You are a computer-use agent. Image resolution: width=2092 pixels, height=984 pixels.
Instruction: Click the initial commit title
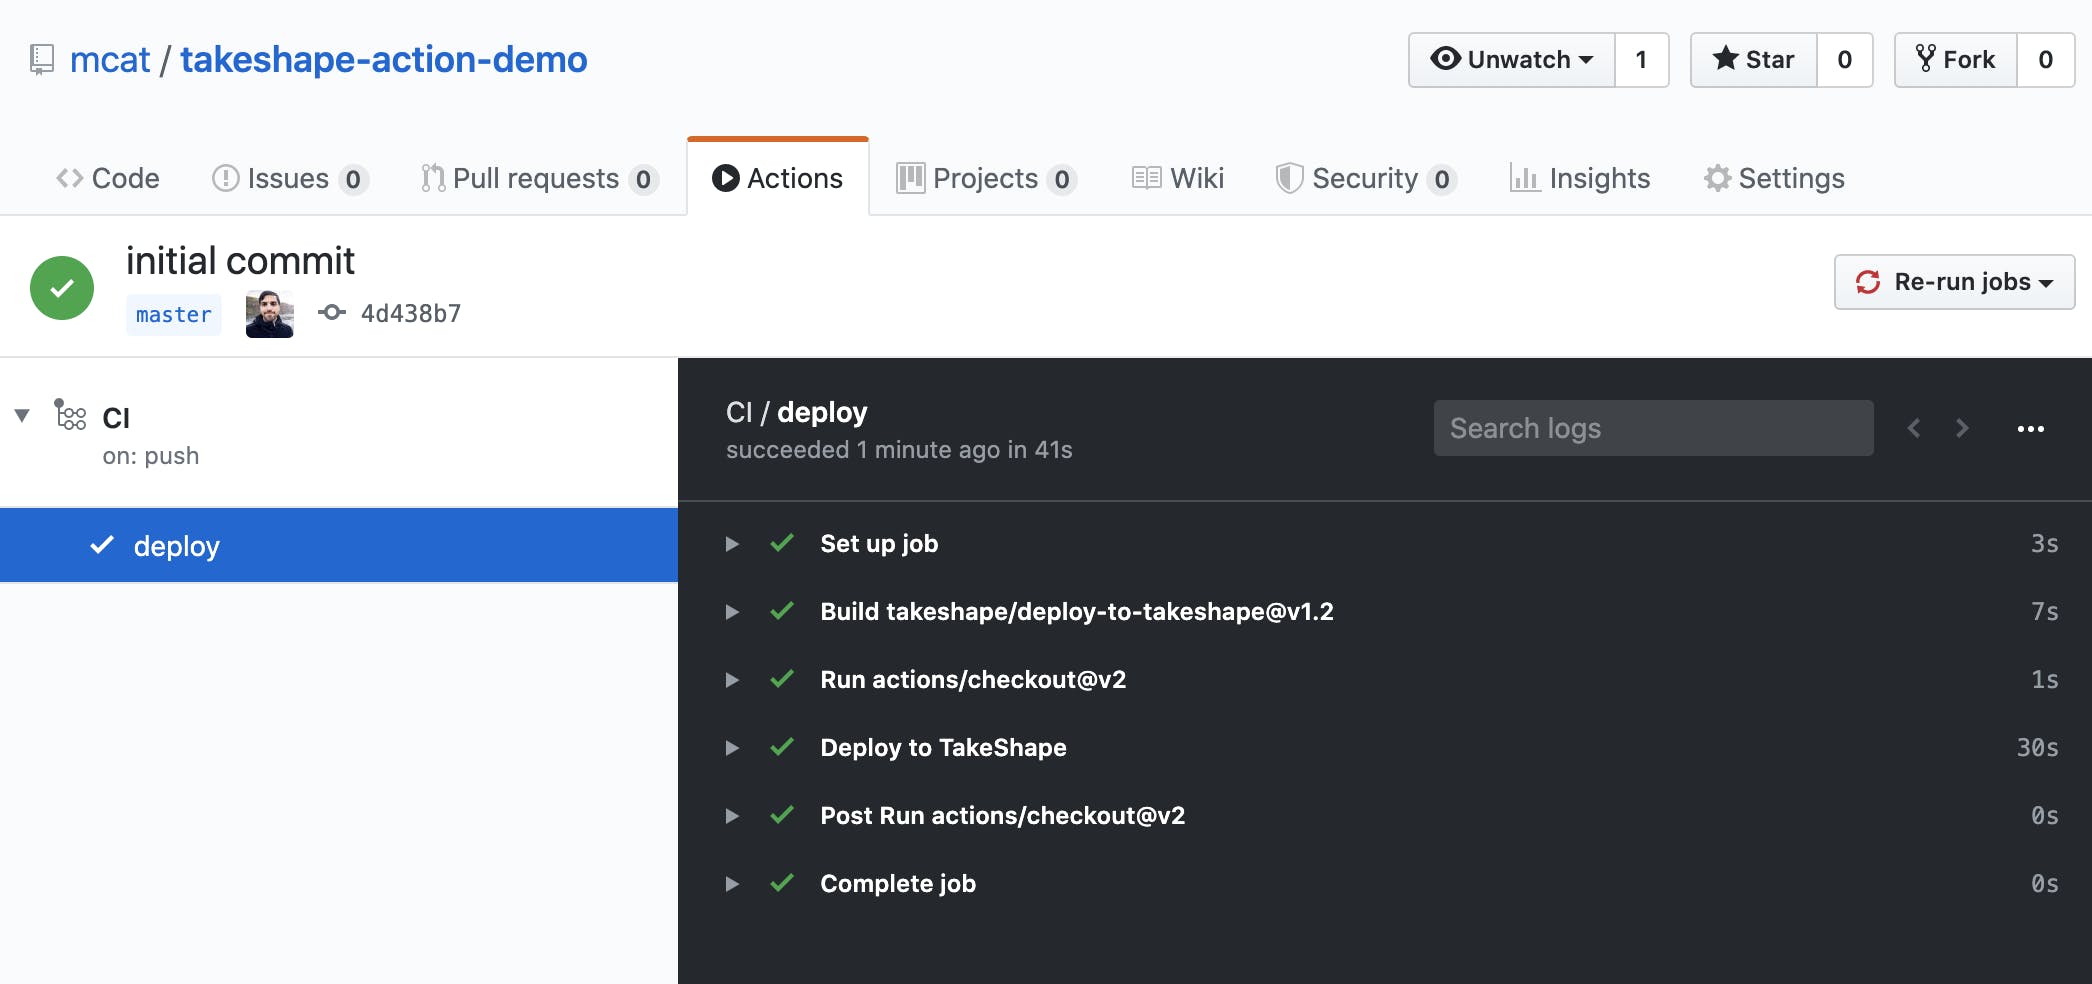pyautogui.click(x=240, y=261)
